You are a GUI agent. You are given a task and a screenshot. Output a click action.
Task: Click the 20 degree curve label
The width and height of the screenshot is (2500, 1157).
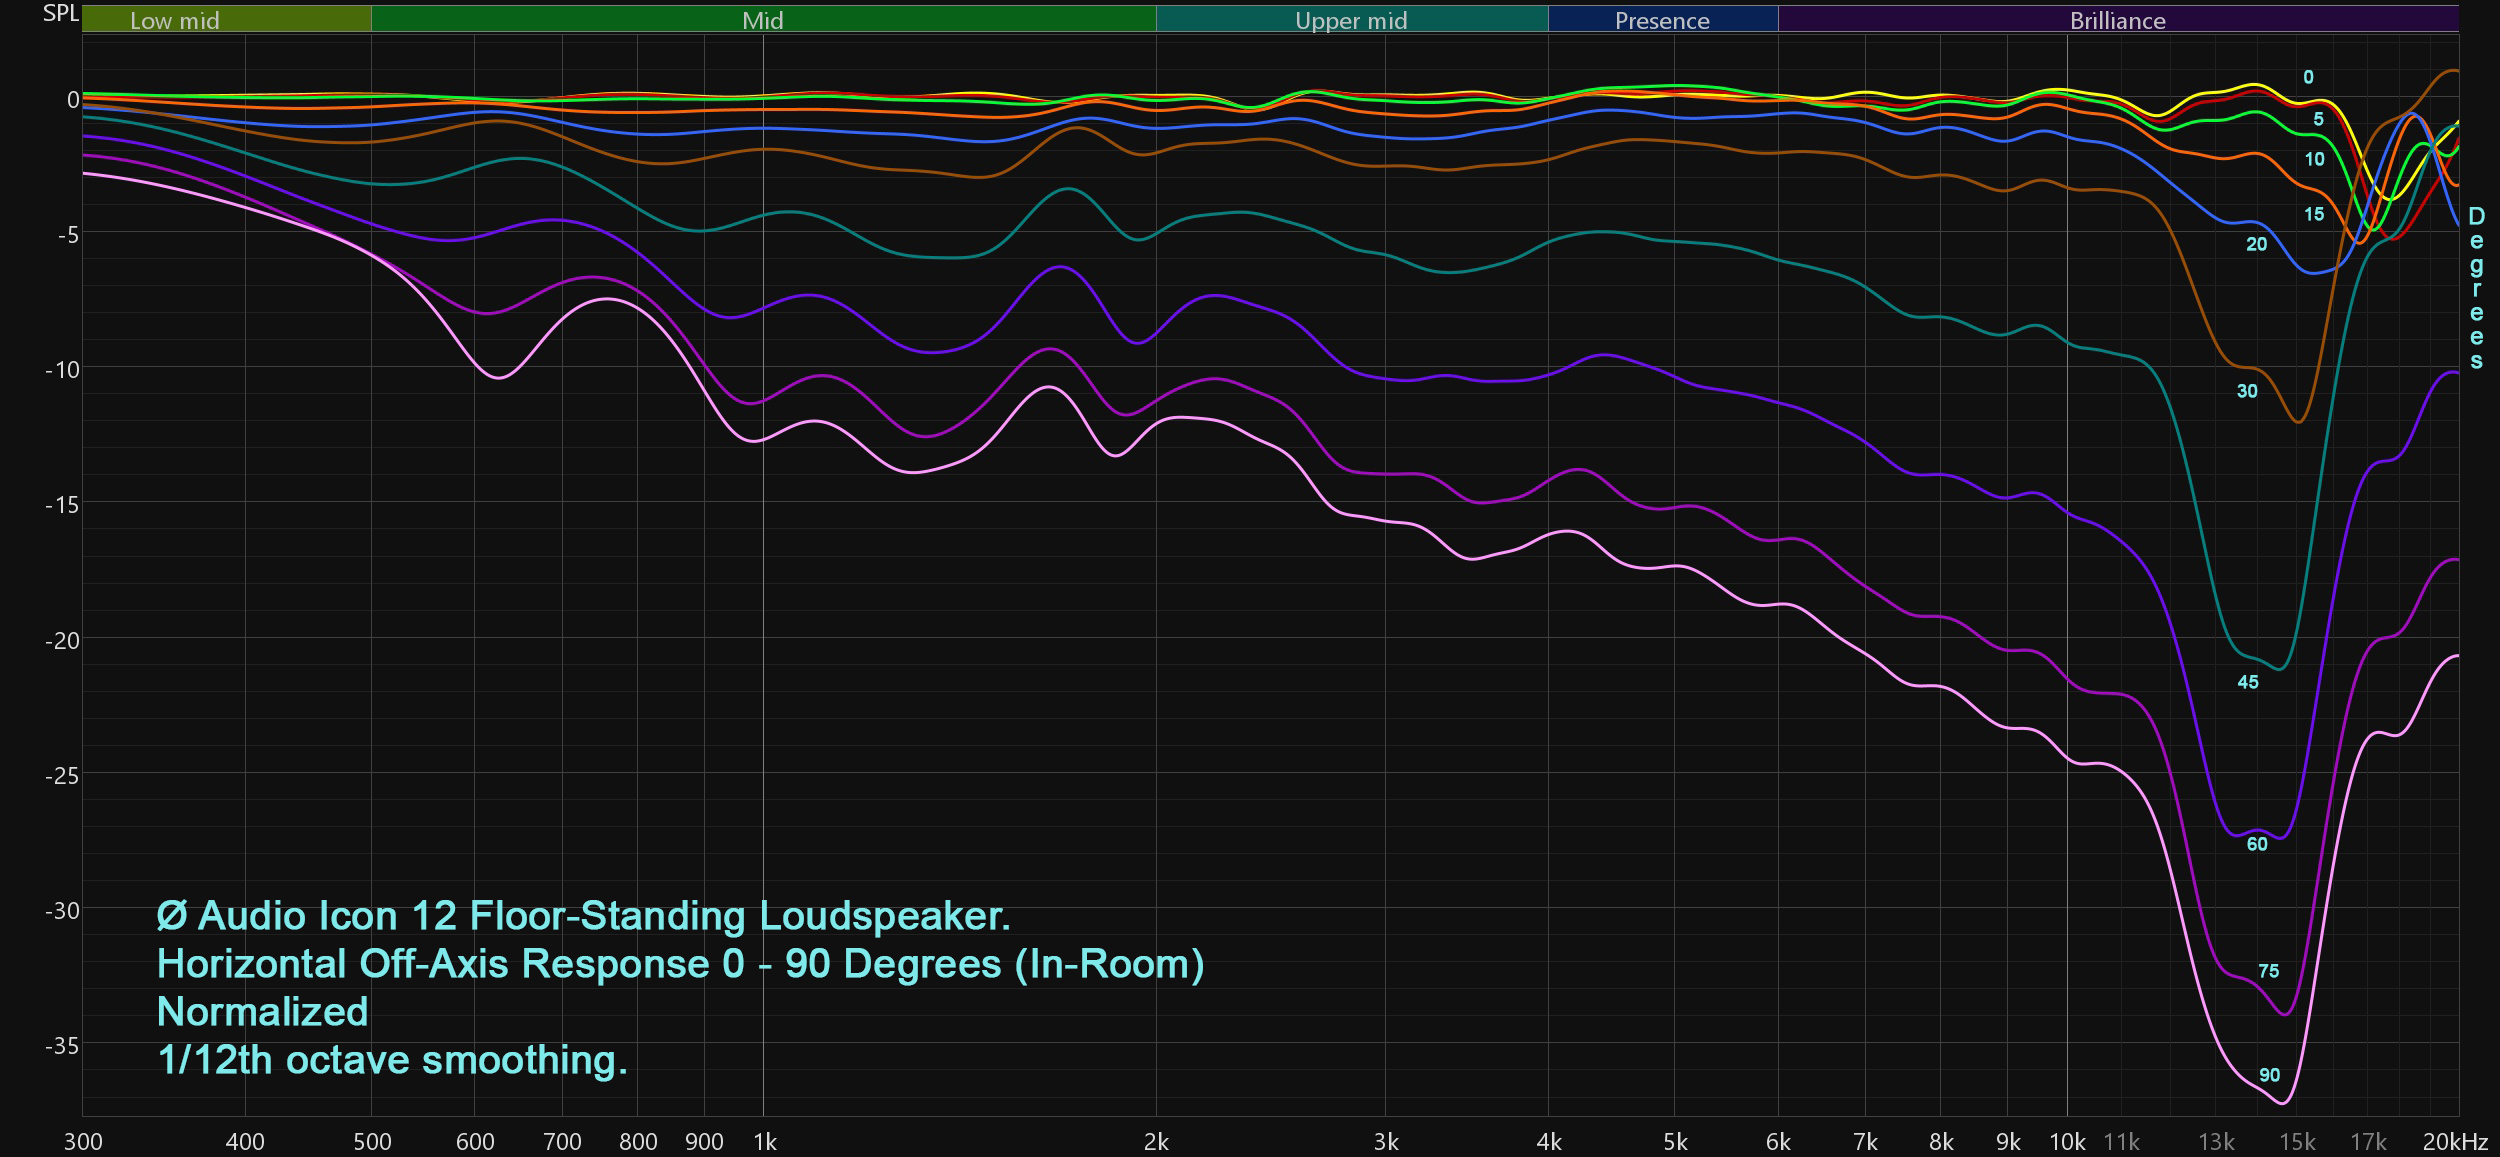(x=2256, y=244)
